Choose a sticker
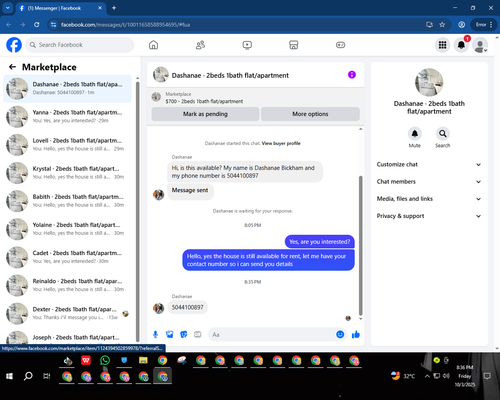The height and width of the screenshot is (400, 500). tap(184, 334)
